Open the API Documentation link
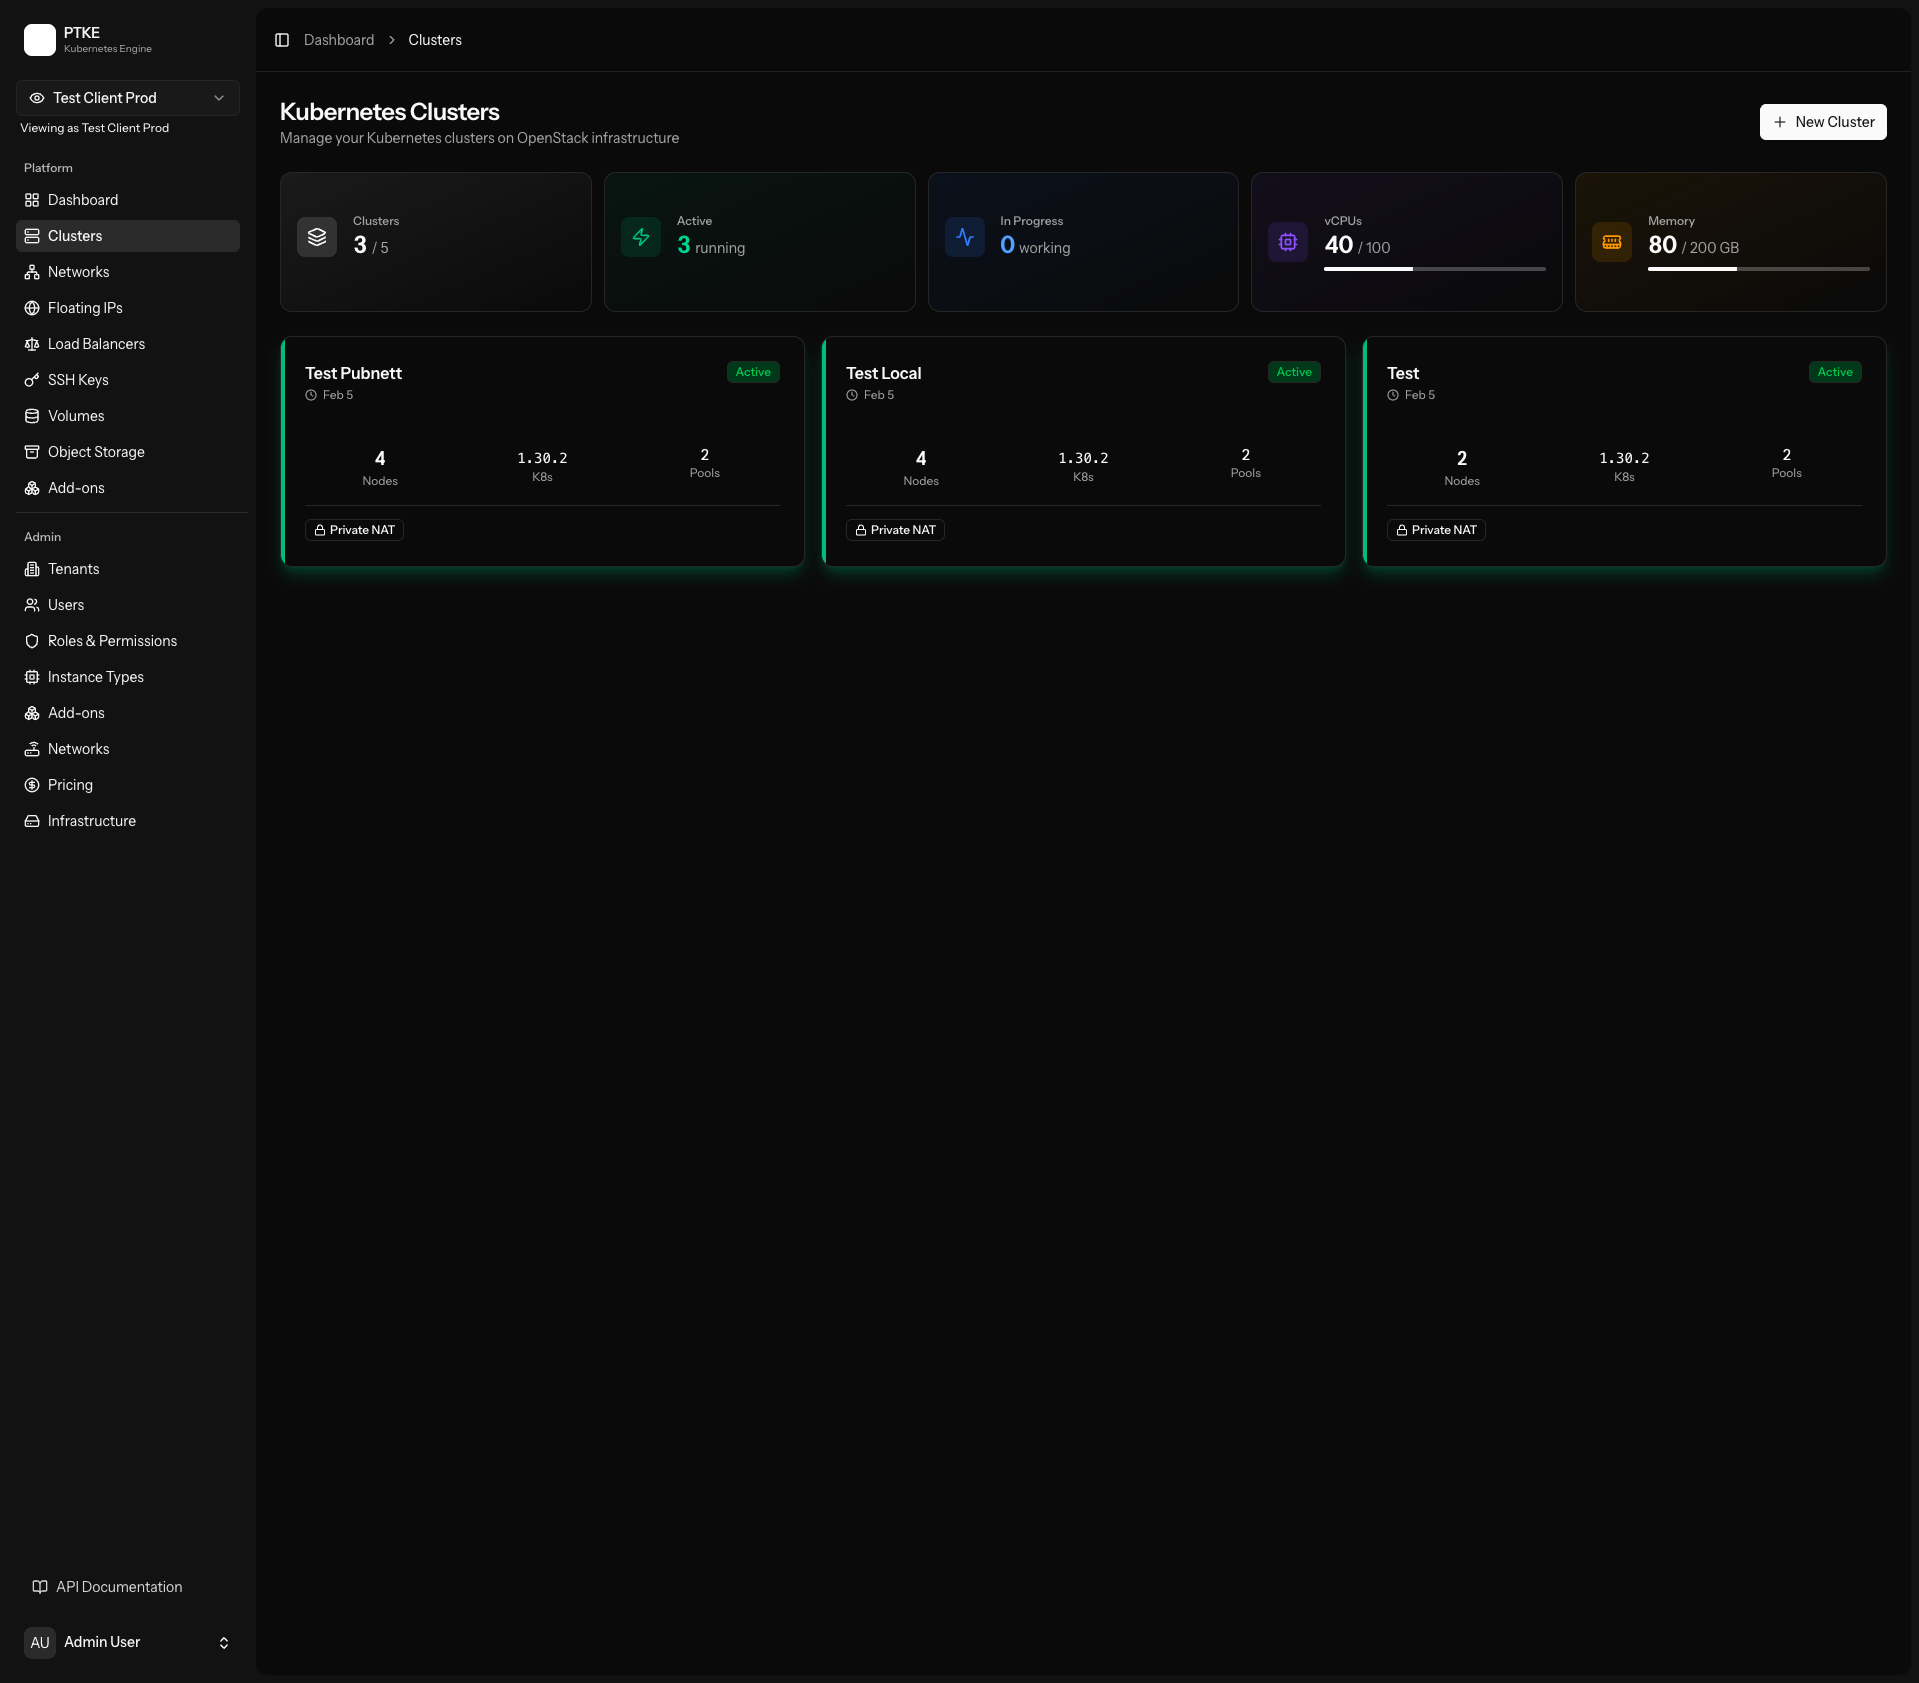The width and height of the screenshot is (1919, 1683). point(117,1586)
